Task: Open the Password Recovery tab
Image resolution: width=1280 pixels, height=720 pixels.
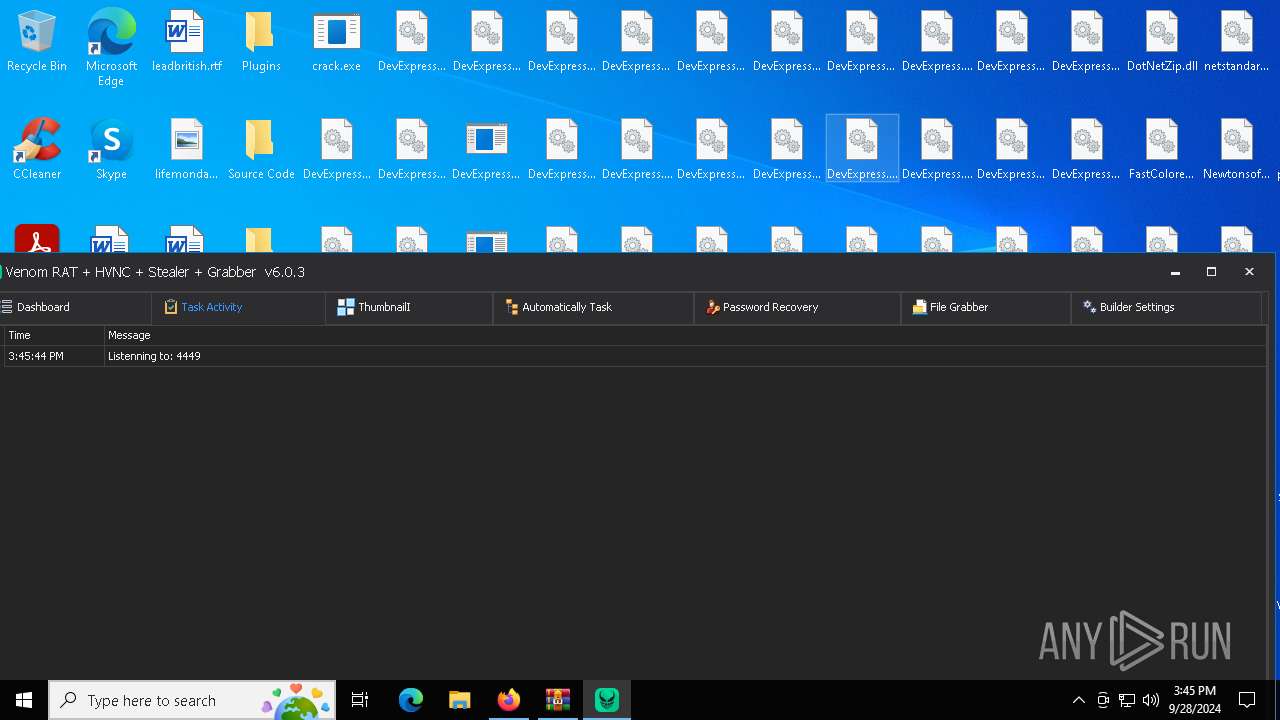Action: coord(797,307)
